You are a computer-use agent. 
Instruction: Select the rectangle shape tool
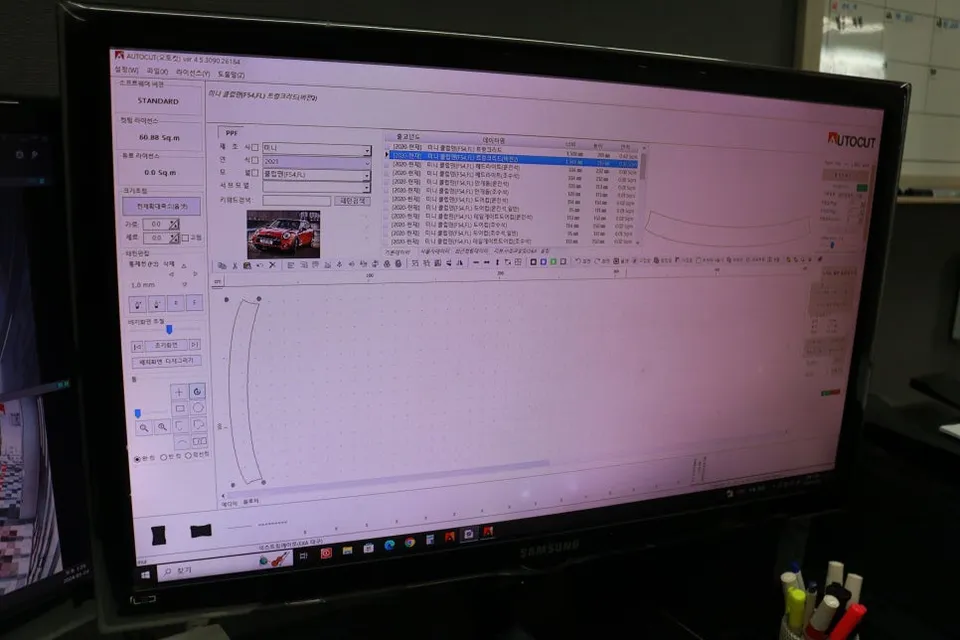click(x=180, y=408)
